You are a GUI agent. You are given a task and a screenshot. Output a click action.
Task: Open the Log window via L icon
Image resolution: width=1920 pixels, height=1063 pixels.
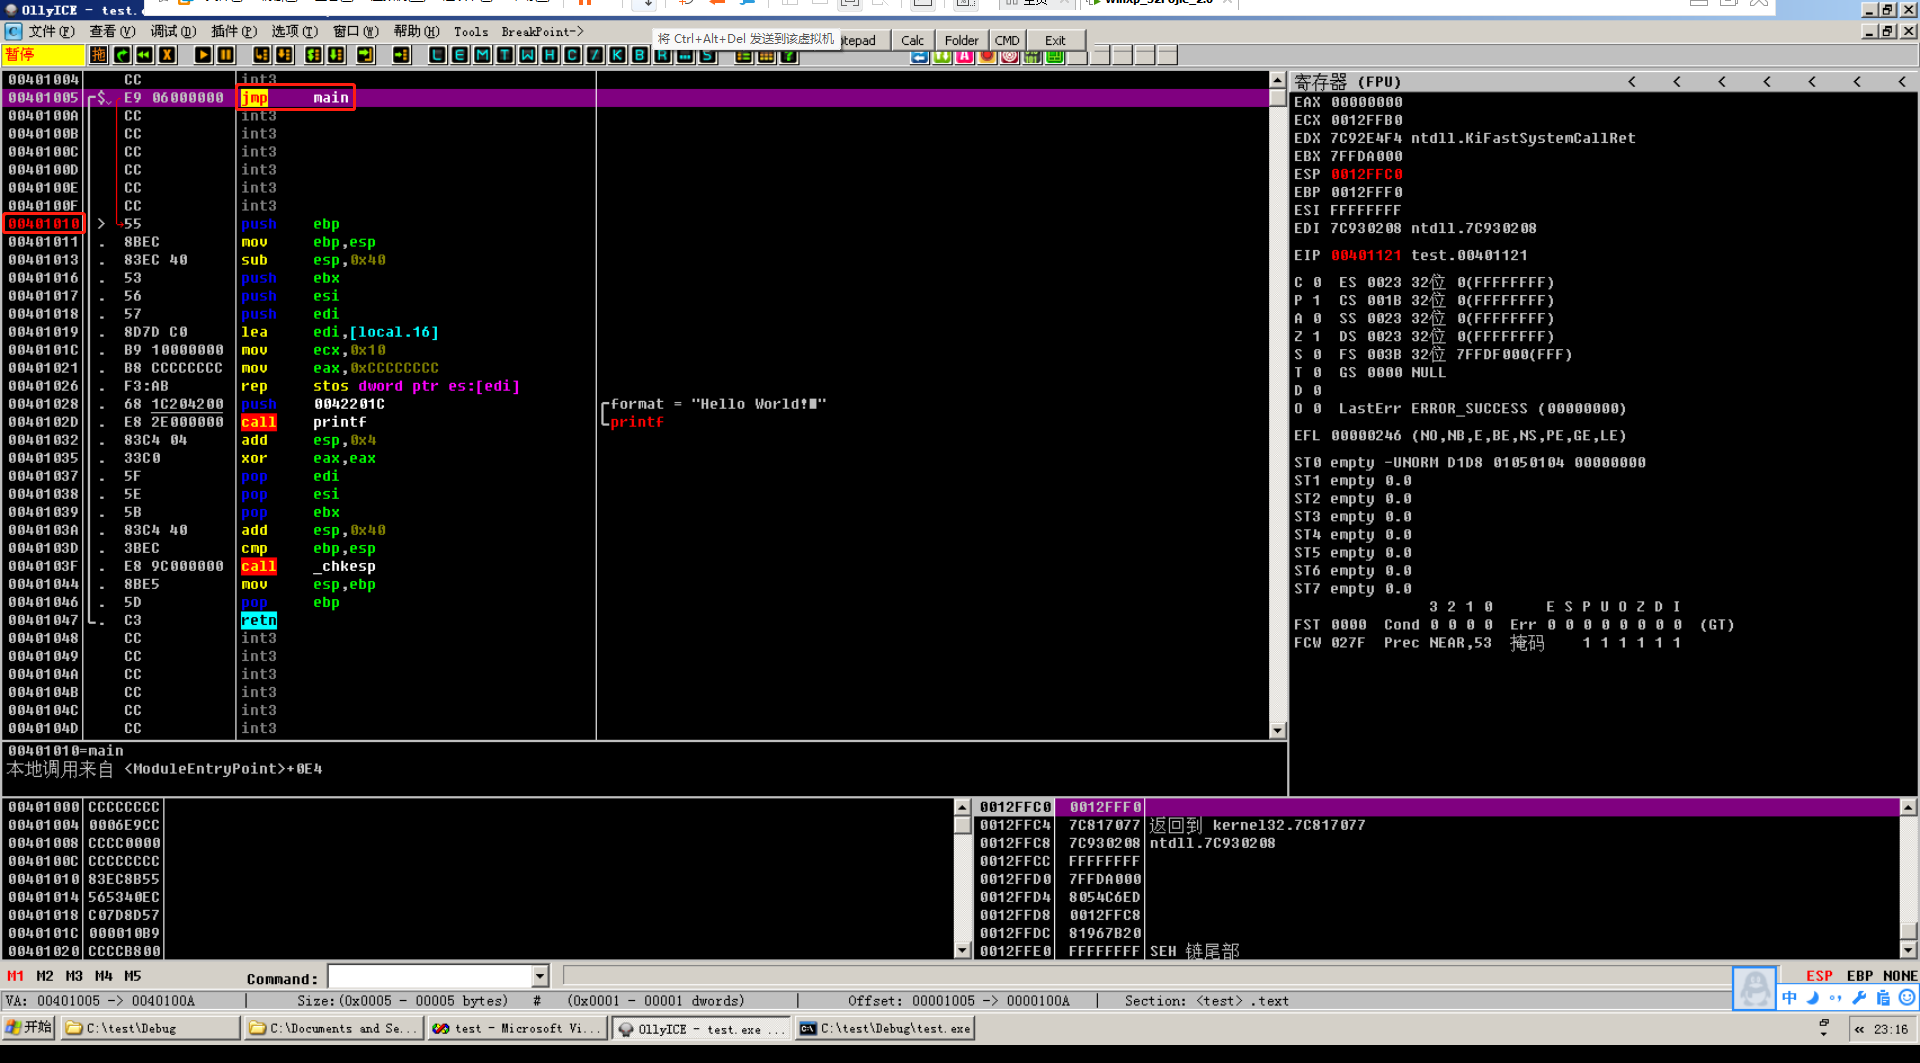[437, 55]
